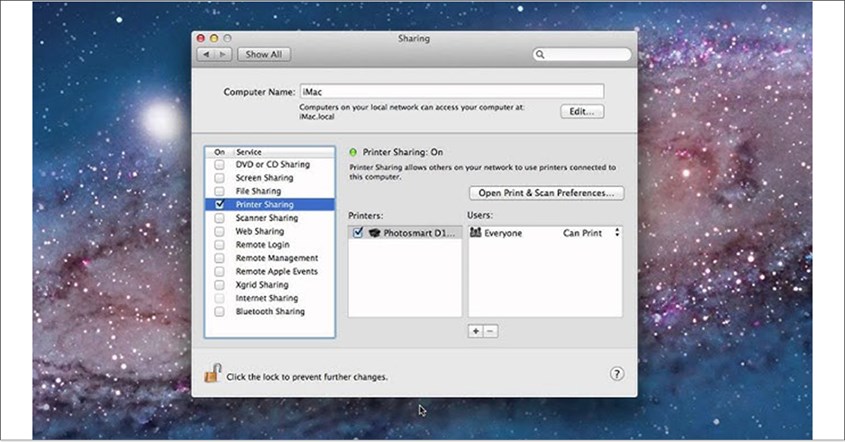845x442 pixels.
Task: Click the Edit... button for computer name
Action: (x=582, y=112)
